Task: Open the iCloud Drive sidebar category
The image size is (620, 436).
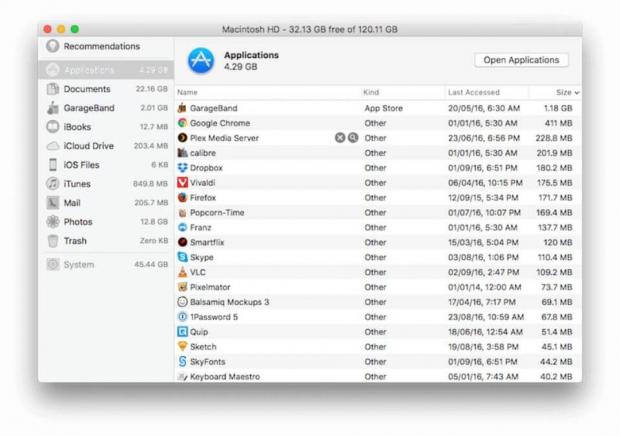Action: [x=88, y=146]
